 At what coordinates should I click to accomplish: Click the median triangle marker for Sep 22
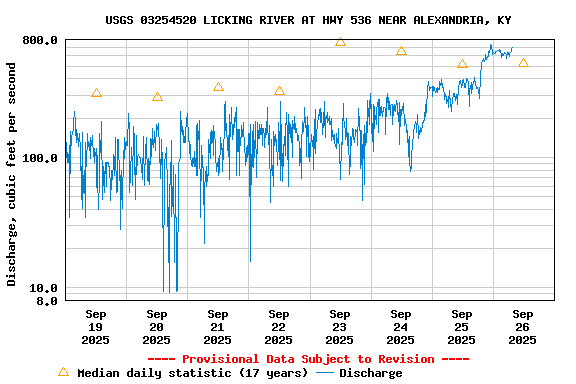[x=279, y=91]
